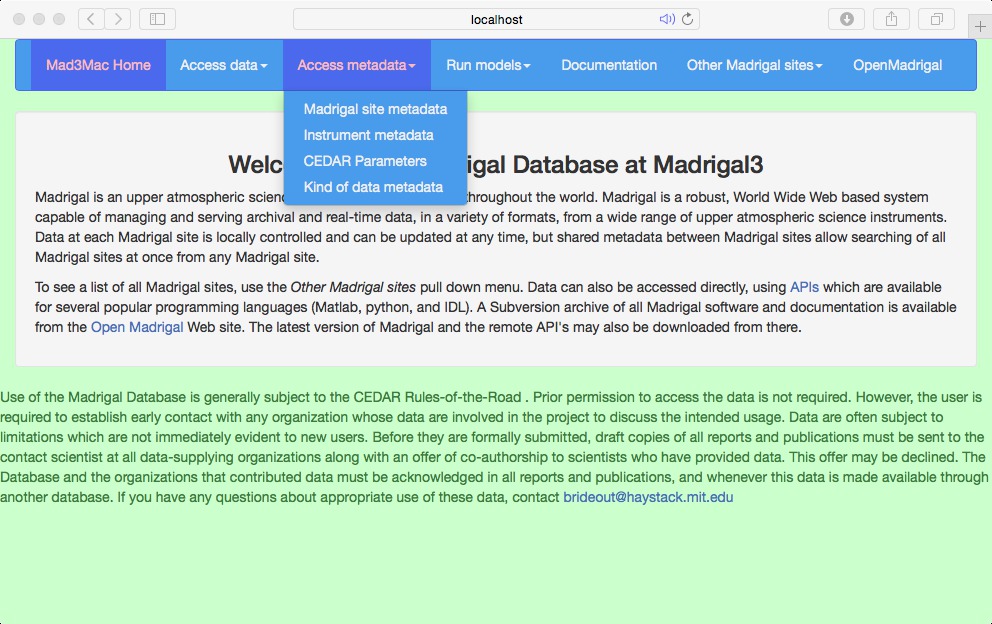992x624 pixels.
Task: Select CEDAR Parameters menu entry
Action: pyautogui.click(x=365, y=161)
